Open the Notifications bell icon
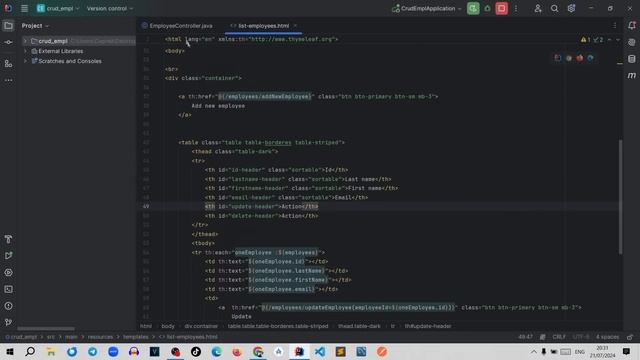The width and height of the screenshot is (640, 360). coord(631,26)
